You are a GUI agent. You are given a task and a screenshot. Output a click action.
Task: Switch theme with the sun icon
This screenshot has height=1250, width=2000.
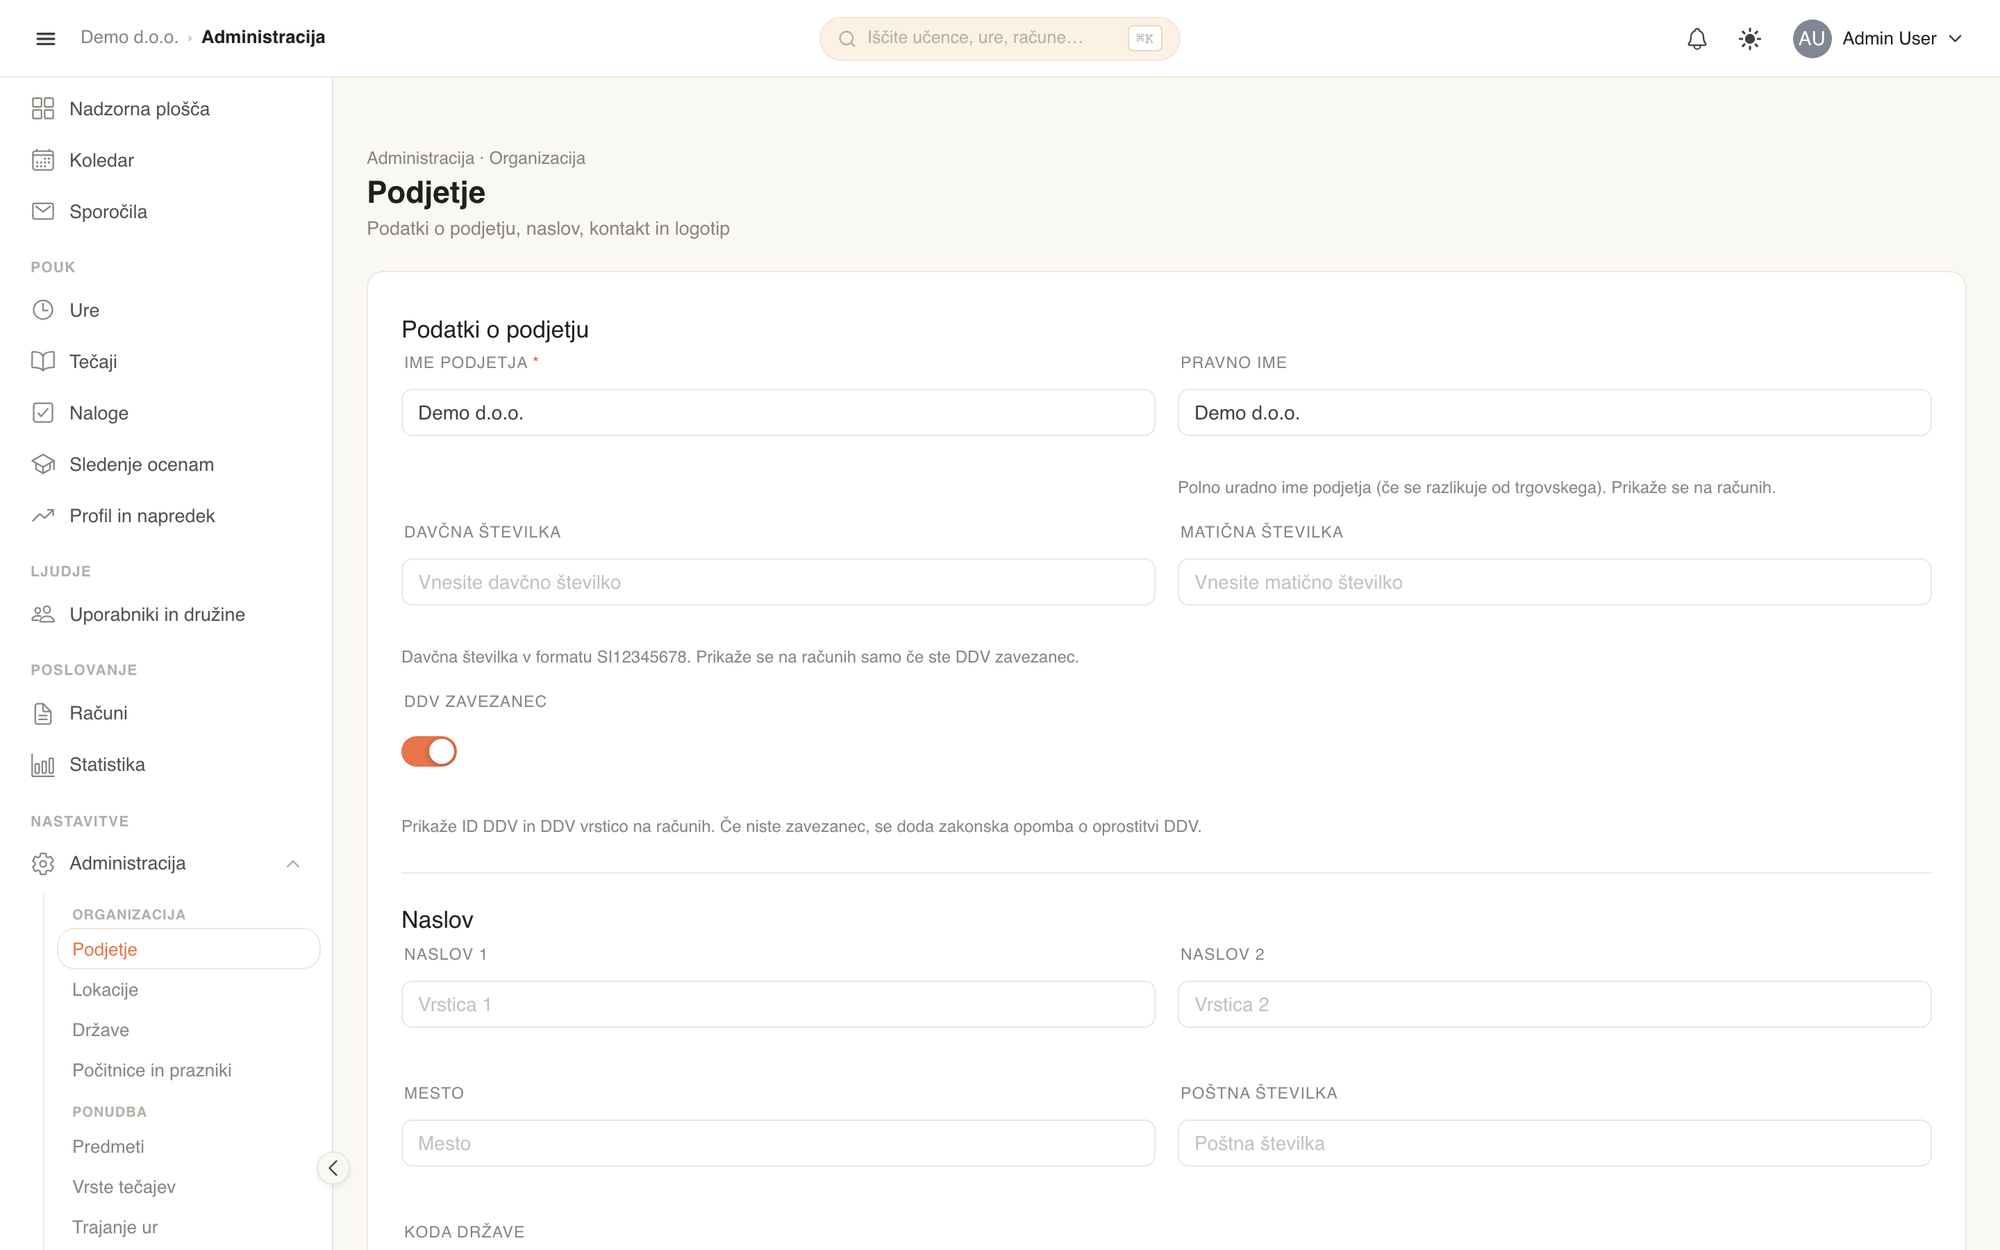[1749, 38]
